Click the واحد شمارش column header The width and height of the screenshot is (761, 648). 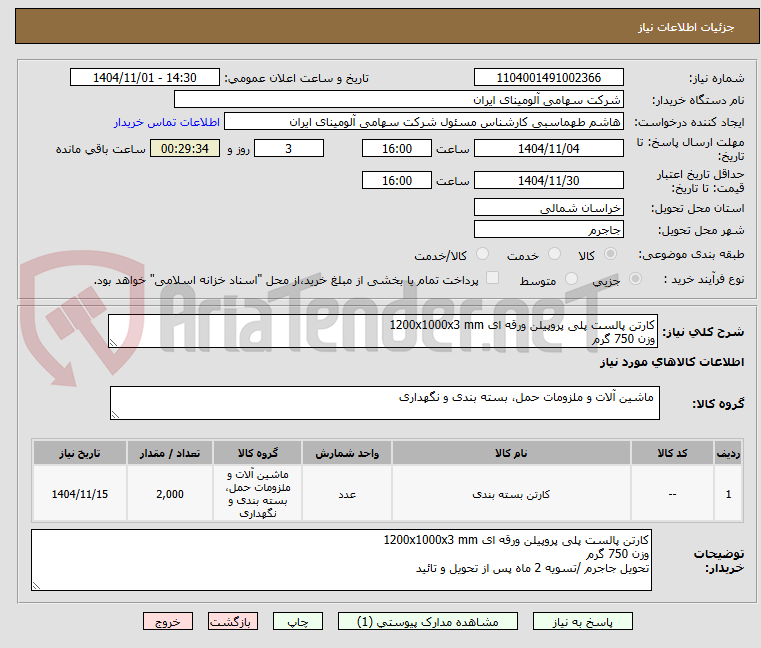point(347,453)
